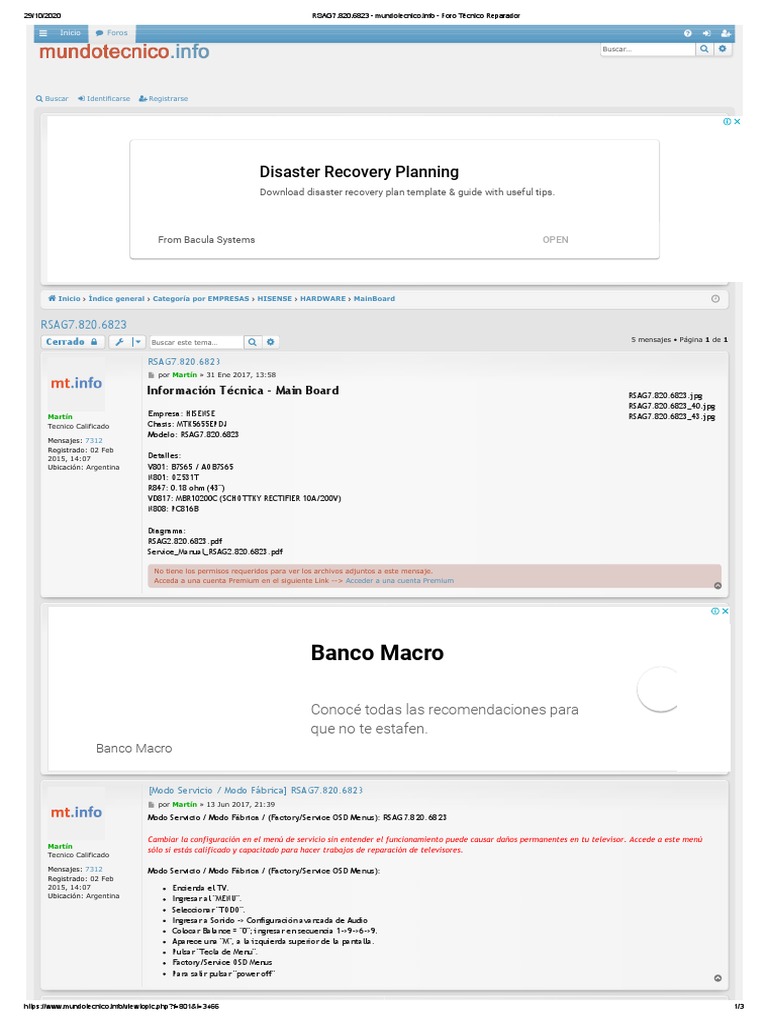The image size is (768, 1024).
Task: Click second post's back-to-top arrow icon
Action: tap(718, 978)
